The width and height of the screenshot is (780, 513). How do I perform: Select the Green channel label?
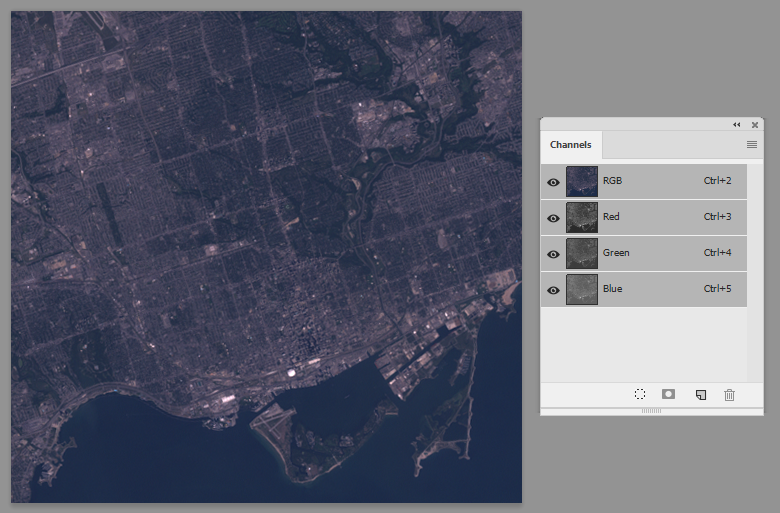pyautogui.click(x=616, y=253)
